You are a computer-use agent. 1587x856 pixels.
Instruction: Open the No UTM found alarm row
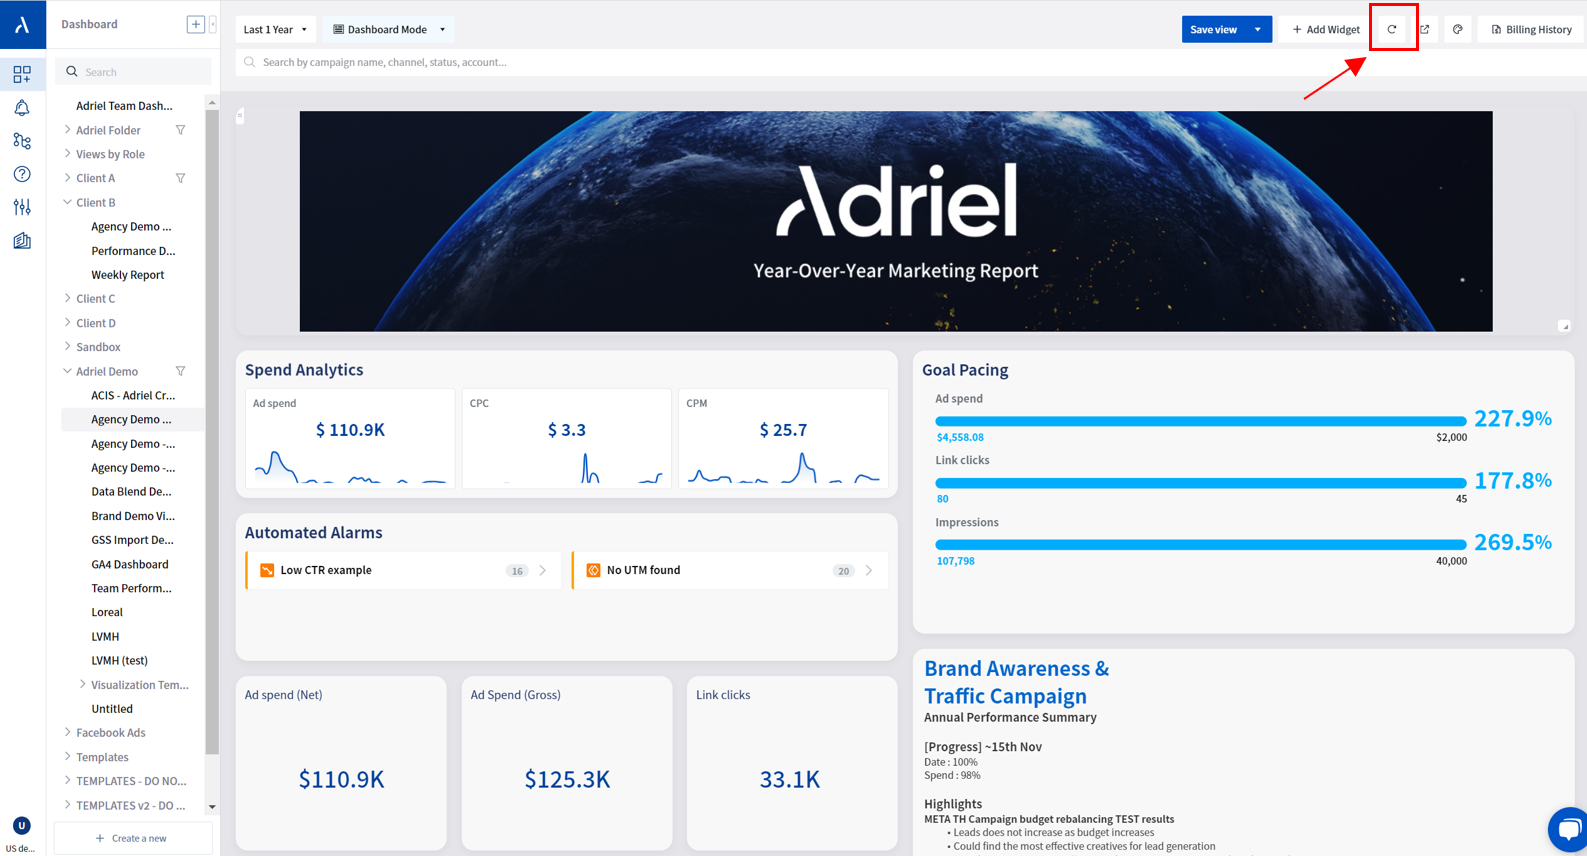[x=729, y=570]
